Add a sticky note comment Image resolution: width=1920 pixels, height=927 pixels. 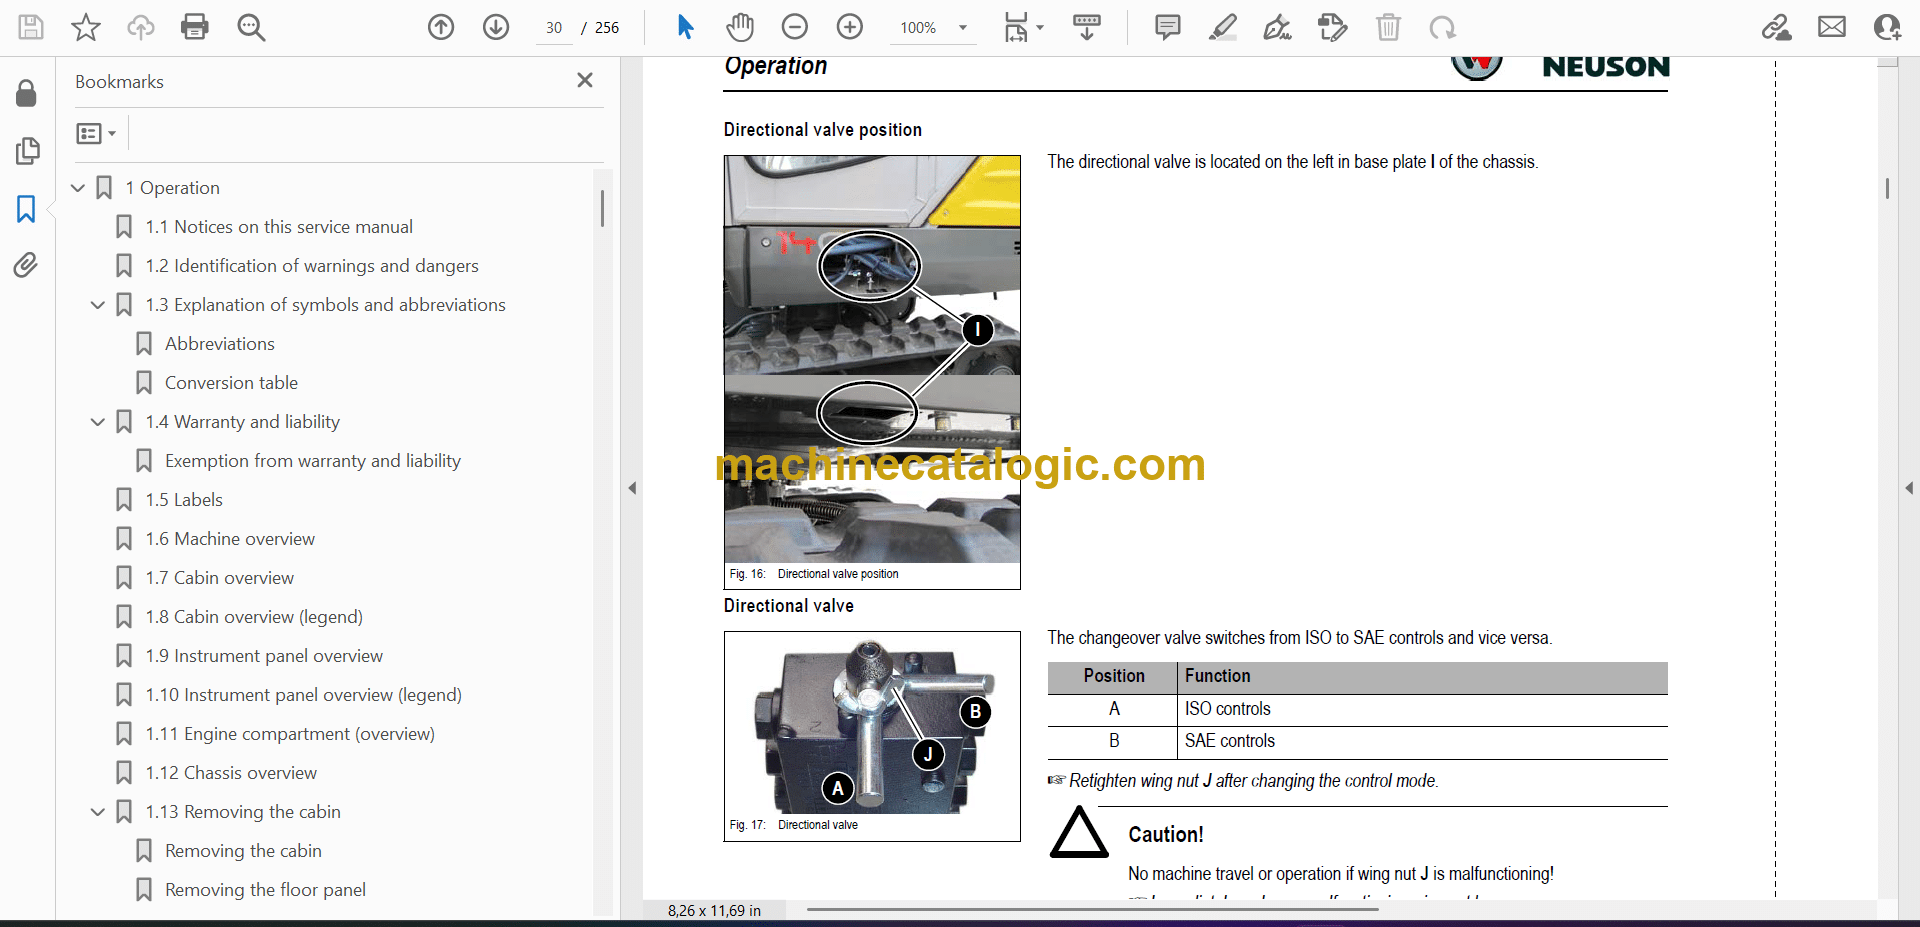(x=1167, y=27)
